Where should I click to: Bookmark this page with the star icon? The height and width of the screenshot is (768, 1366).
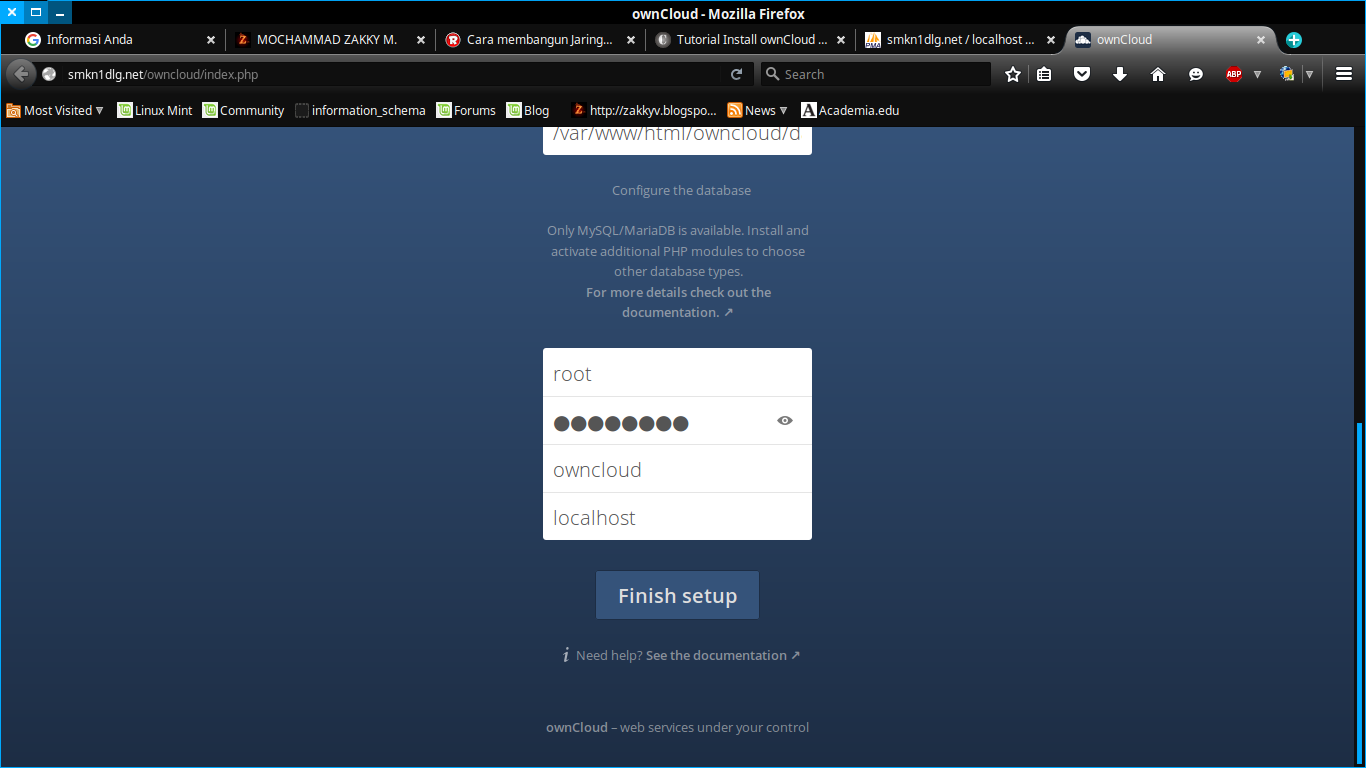coord(1013,74)
